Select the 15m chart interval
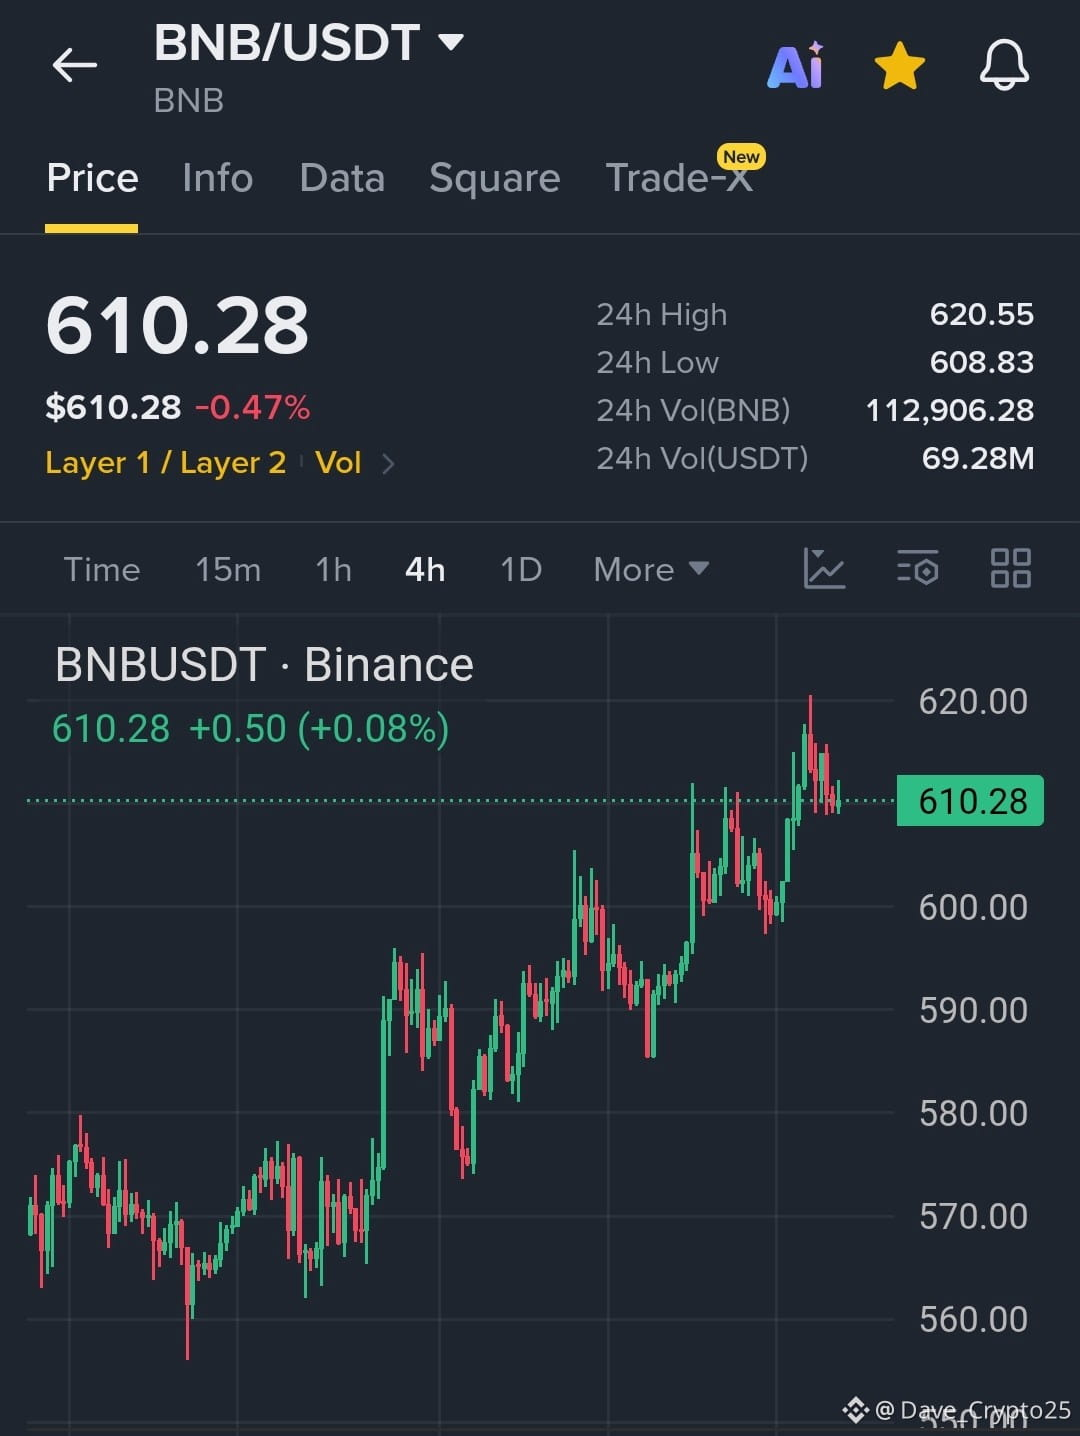The width and height of the screenshot is (1080, 1436). [228, 570]
